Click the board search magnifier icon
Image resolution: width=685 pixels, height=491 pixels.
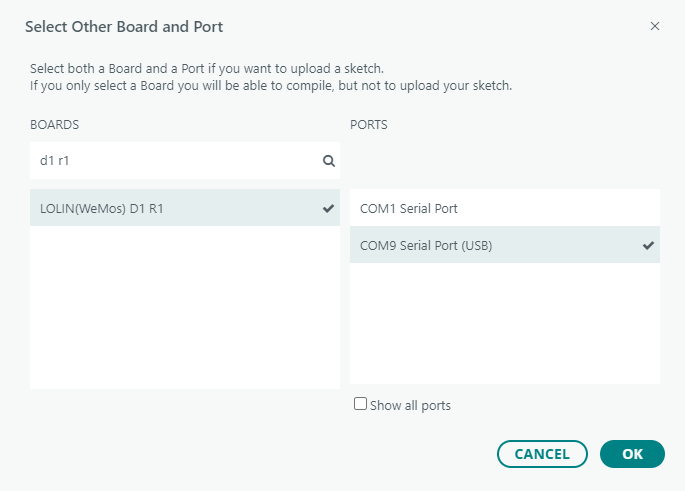coord(328,160)
